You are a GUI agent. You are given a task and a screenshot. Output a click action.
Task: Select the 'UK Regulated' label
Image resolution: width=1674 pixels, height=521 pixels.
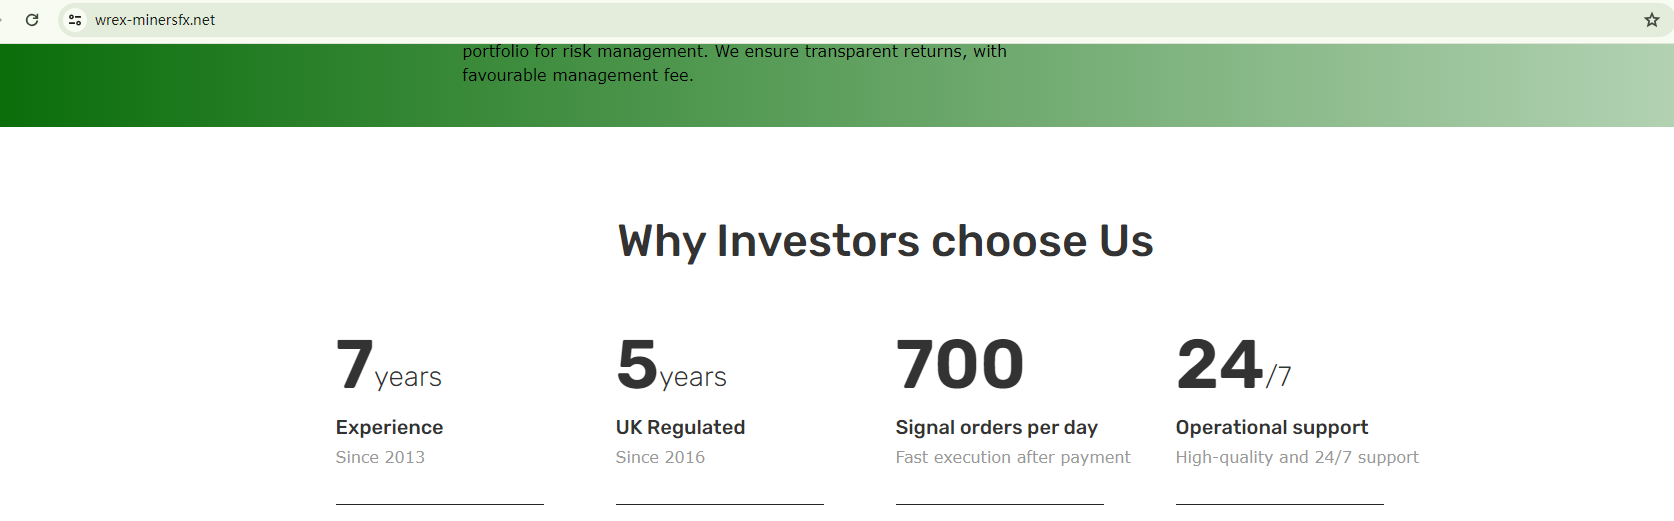[x=680, y=427]
